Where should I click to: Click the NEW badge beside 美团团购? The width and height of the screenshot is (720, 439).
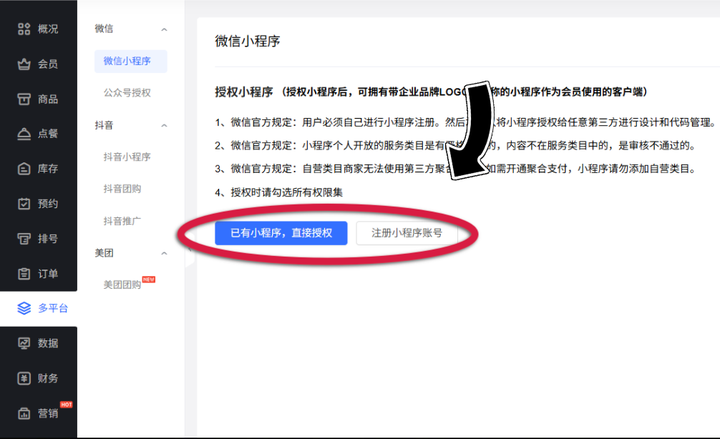(149, 279)
